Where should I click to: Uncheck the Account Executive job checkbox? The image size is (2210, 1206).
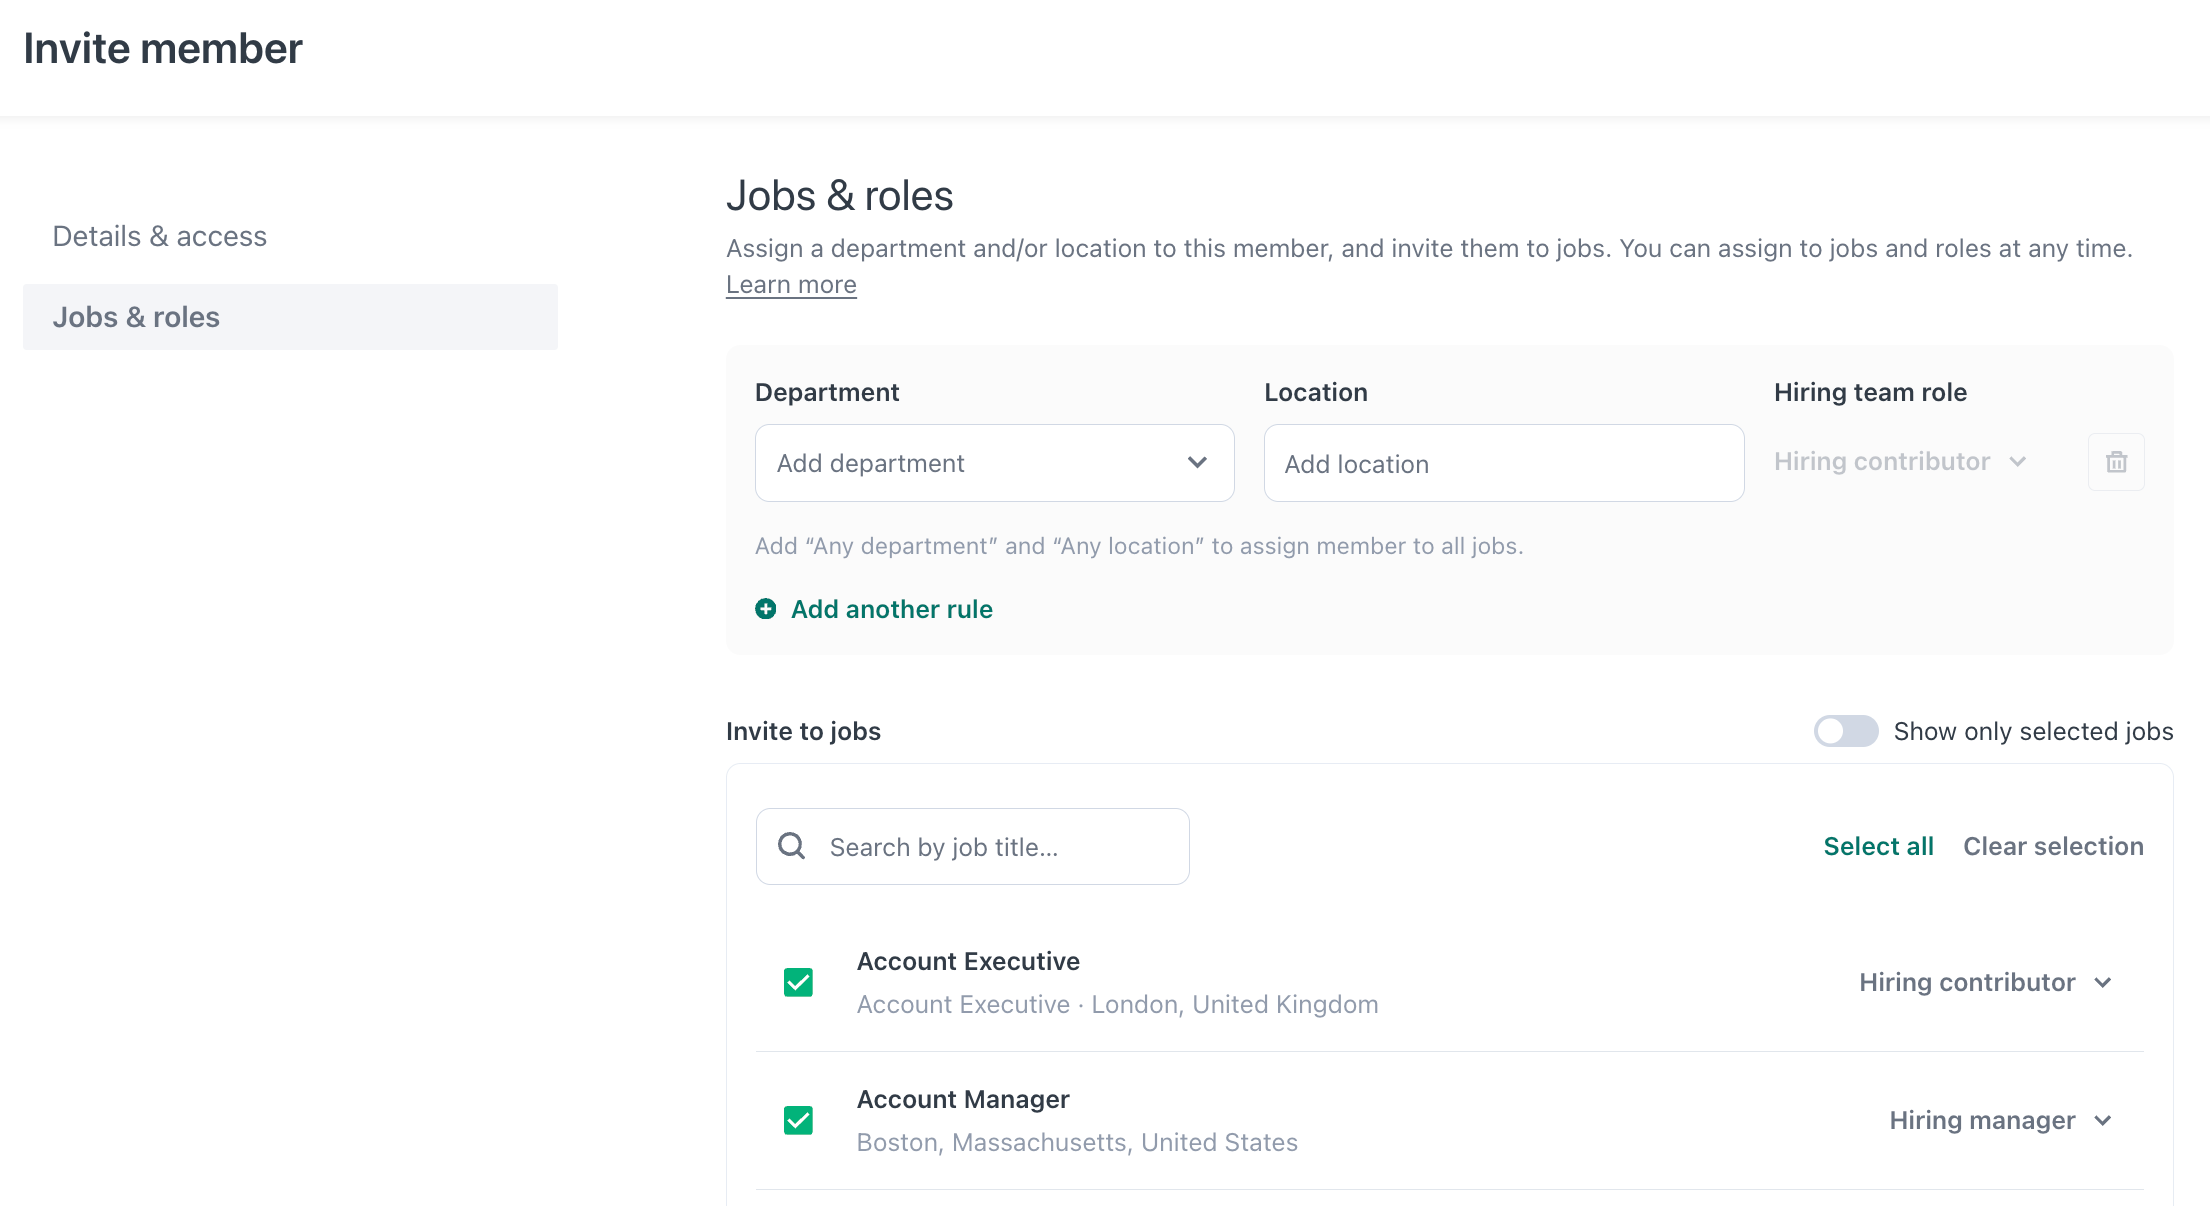pos(798,982)
